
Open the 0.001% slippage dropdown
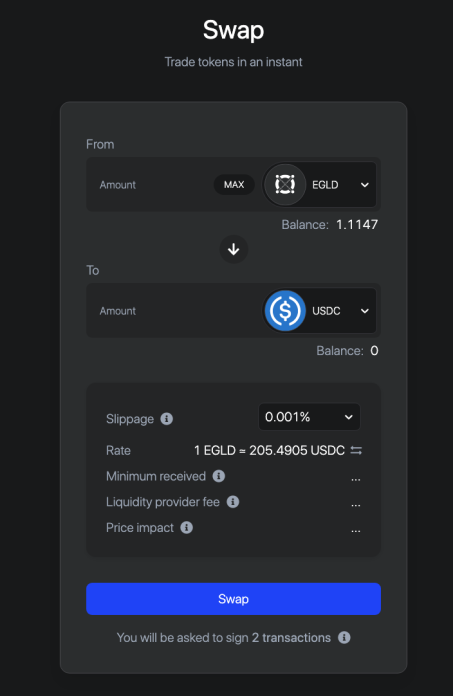point(309,417)
